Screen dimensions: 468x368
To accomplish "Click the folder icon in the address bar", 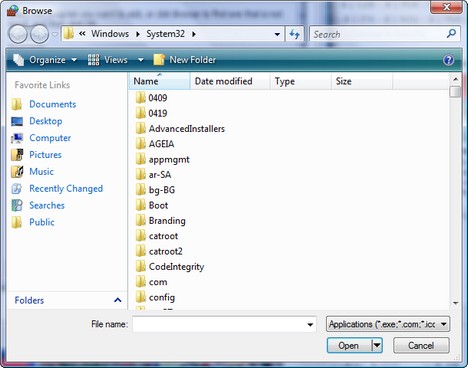I will point(69,34).
